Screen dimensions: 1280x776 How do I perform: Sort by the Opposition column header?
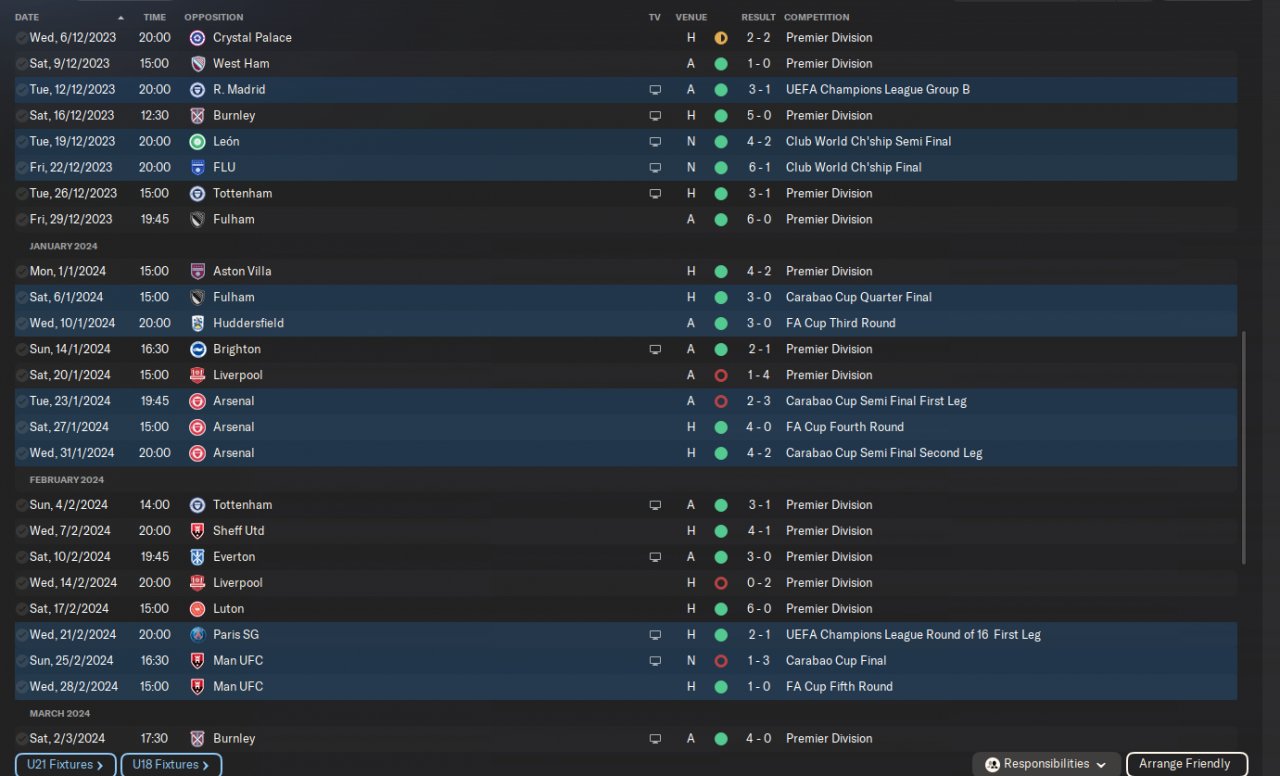[x=213, y=17]
